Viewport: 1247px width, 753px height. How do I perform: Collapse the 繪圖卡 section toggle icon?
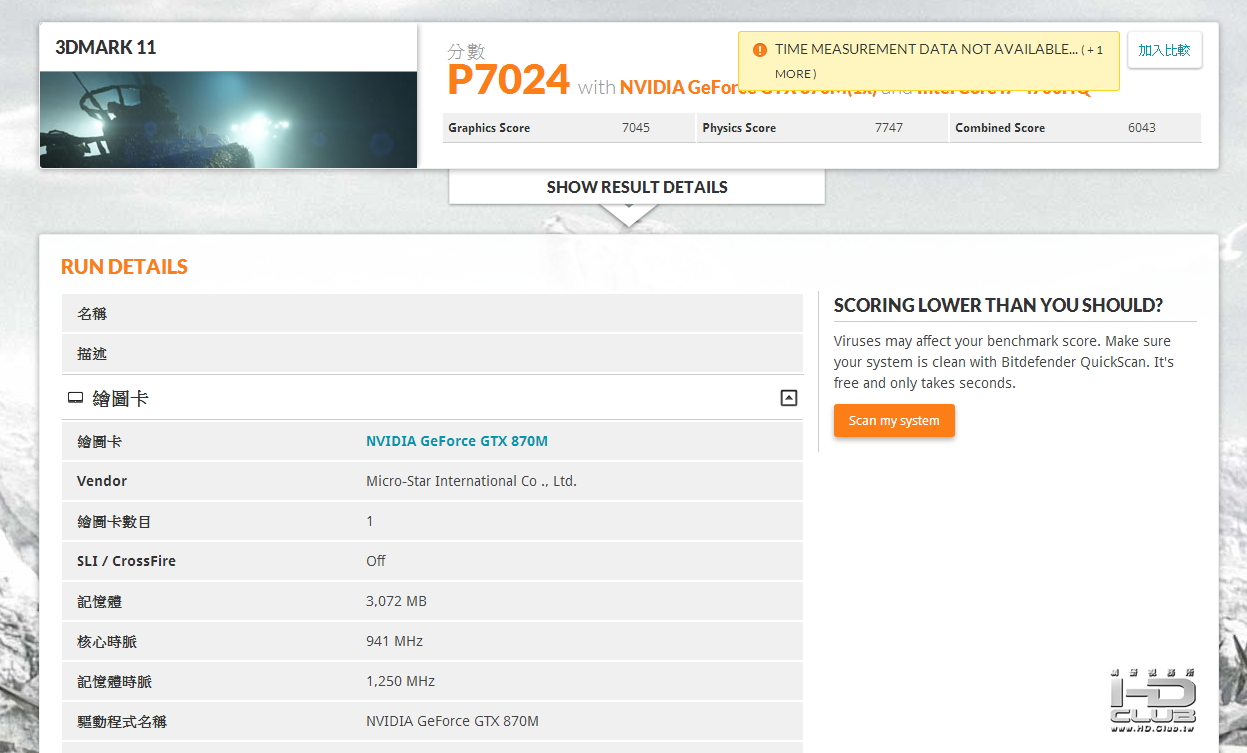tap(789, 398)
